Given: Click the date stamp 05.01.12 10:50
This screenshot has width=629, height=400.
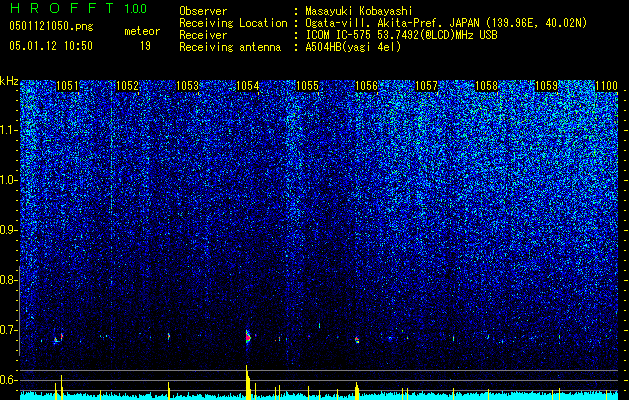Looking at the screenshot, I should tap(51, 46).
